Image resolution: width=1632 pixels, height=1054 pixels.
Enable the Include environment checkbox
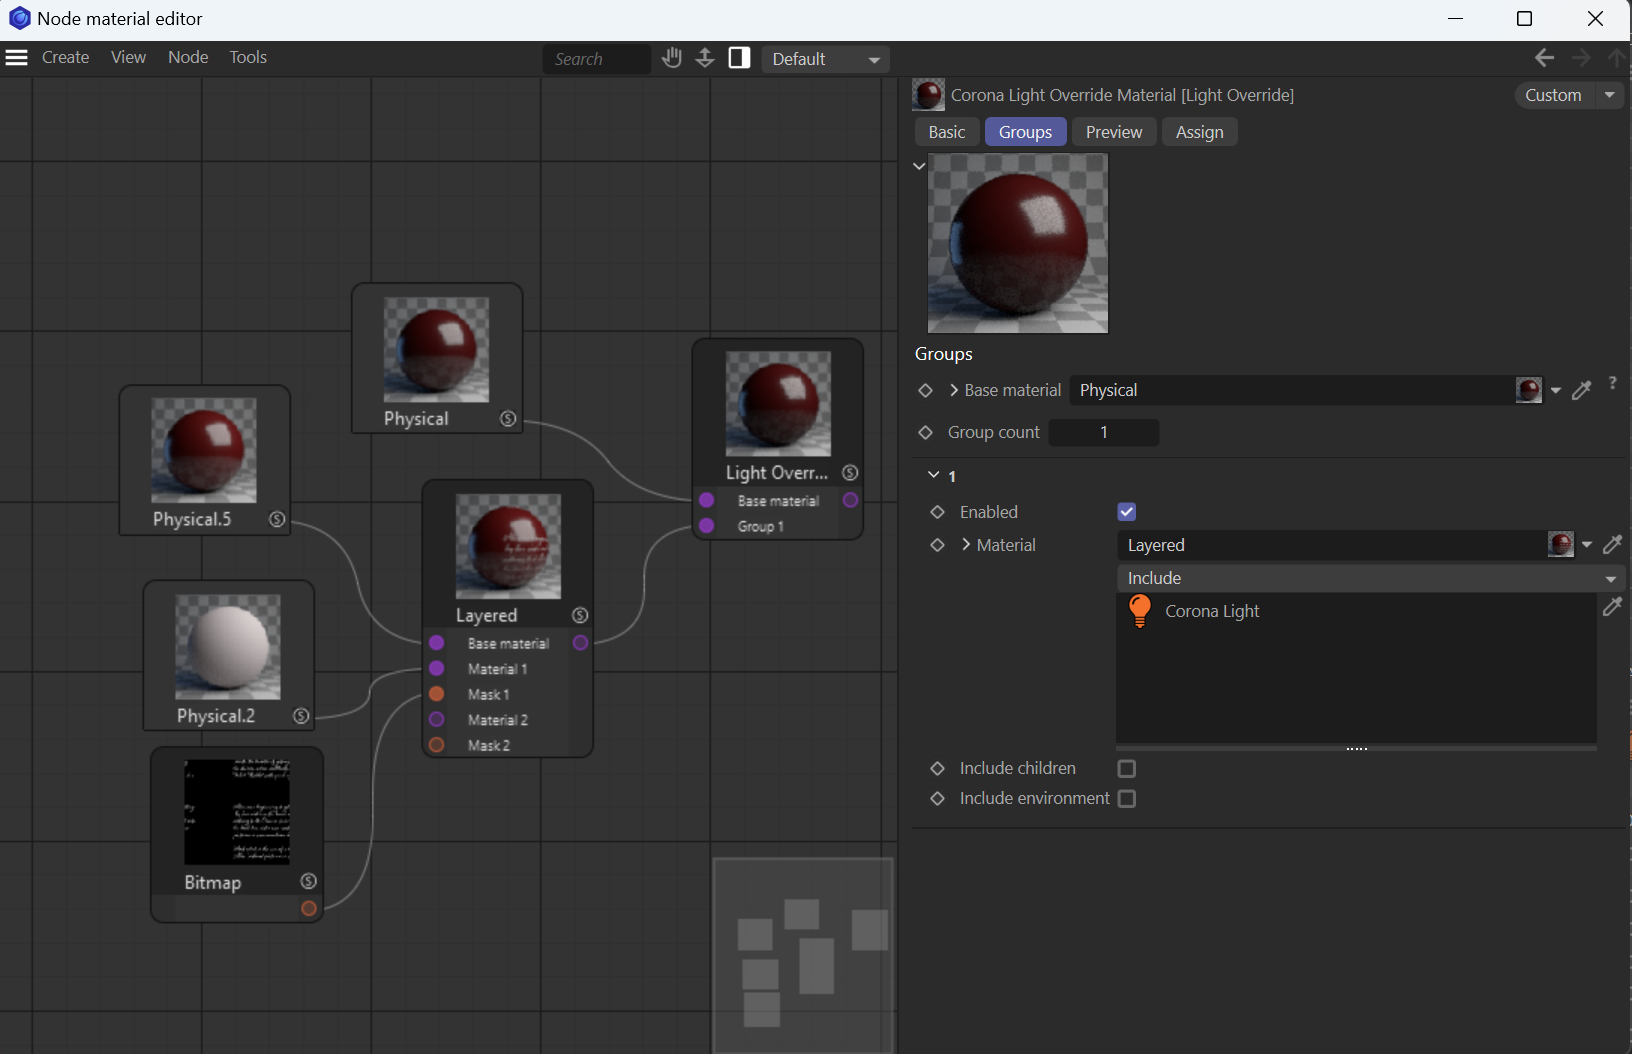1127,799
